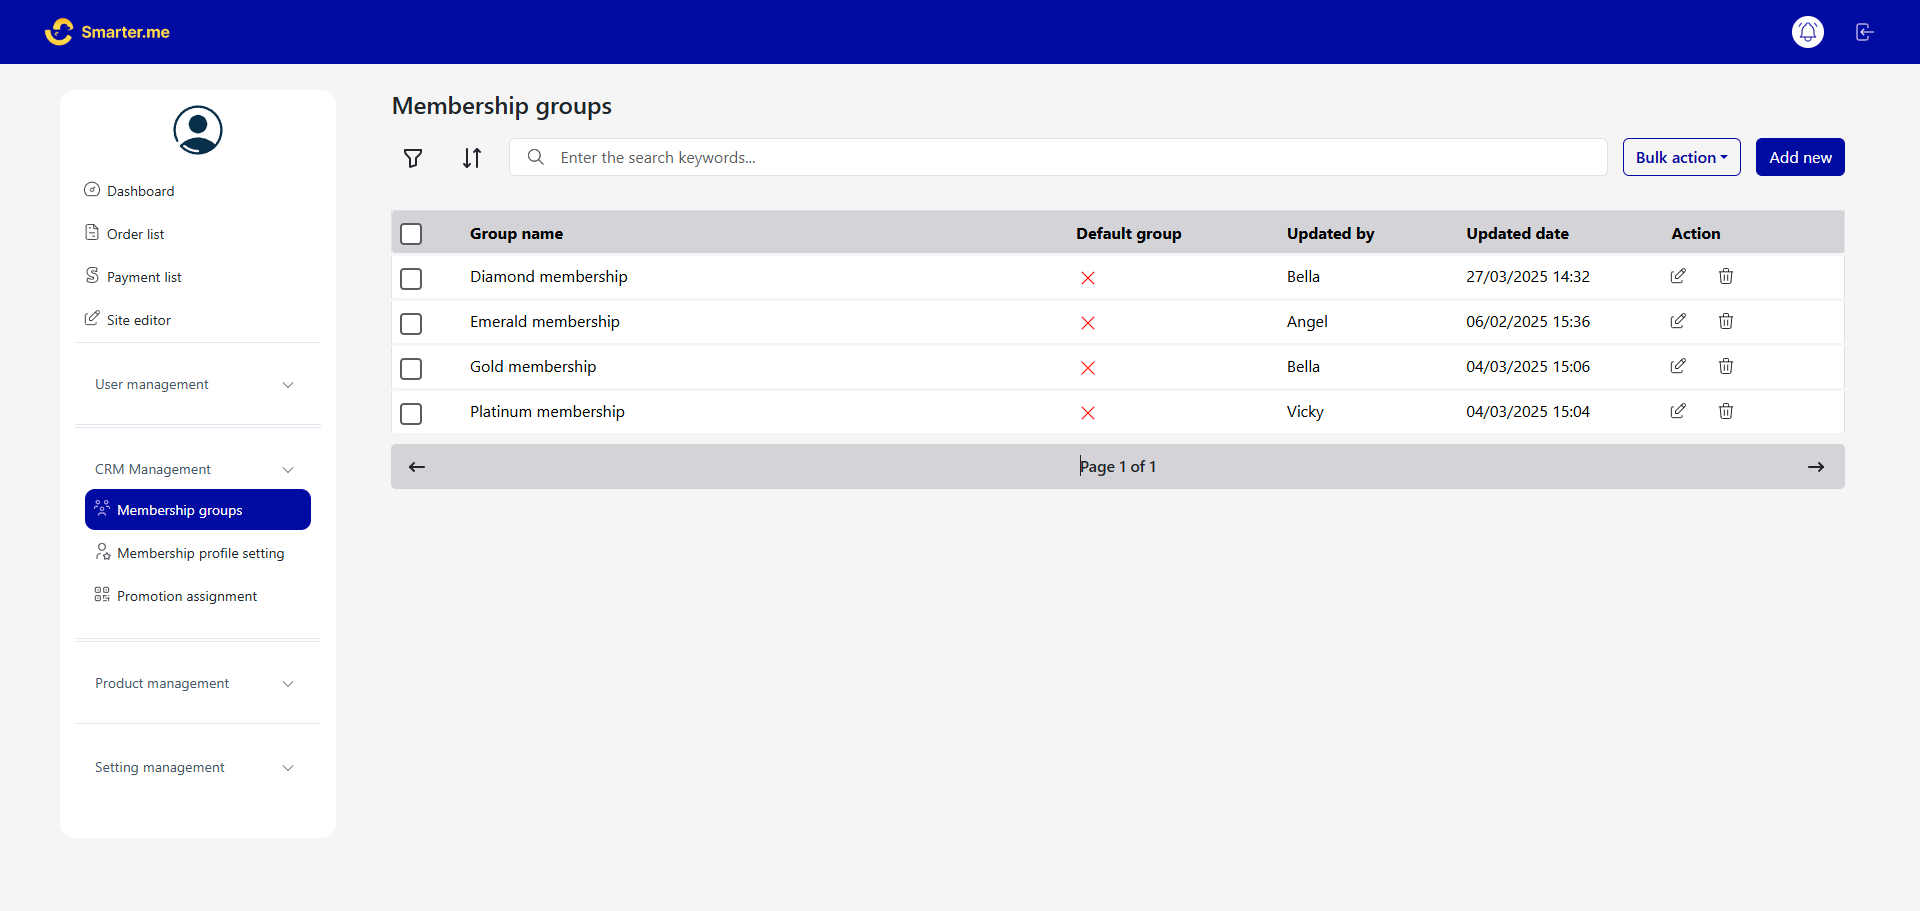Viewport: 1920px width, 911px height.
Task: Delete the Platinum membership group
Action: (1725, 411)
